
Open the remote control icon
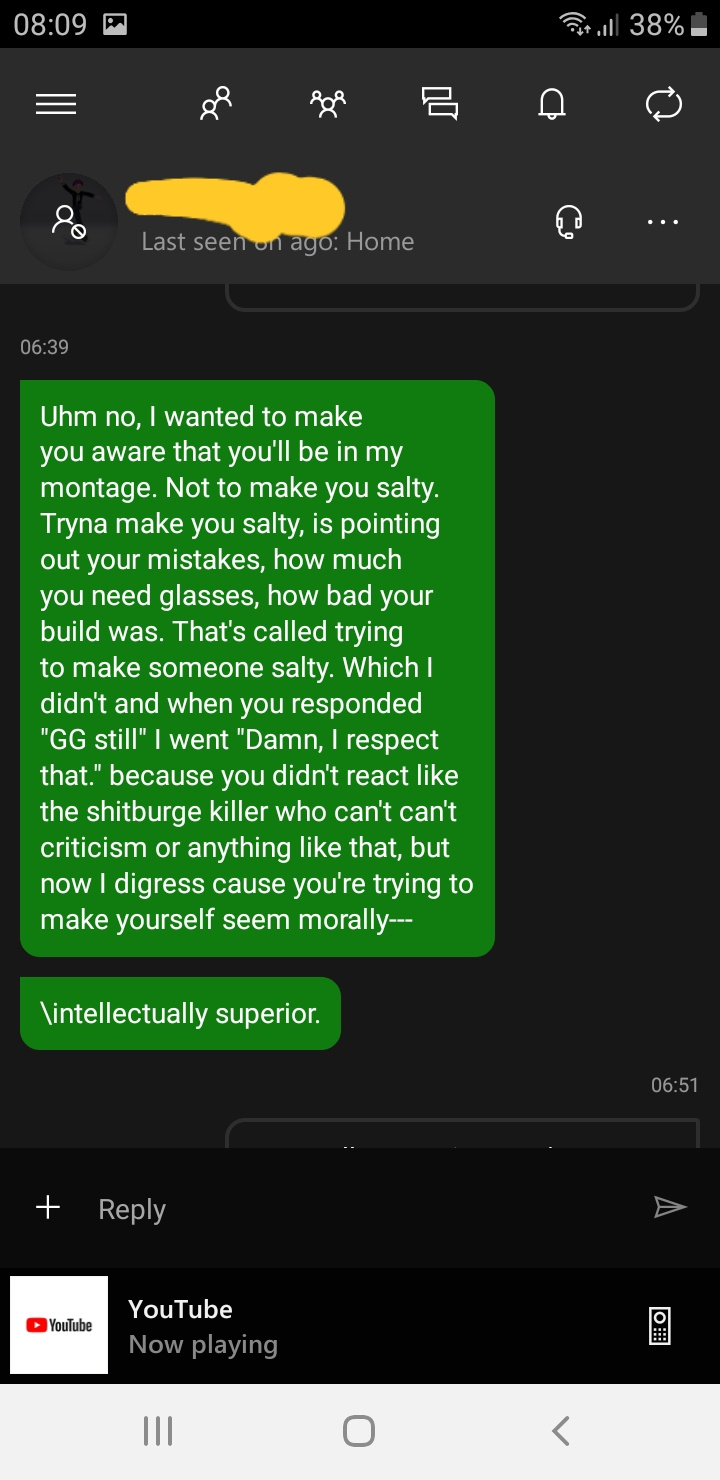pyautogui.click(x=660, y=1325)
